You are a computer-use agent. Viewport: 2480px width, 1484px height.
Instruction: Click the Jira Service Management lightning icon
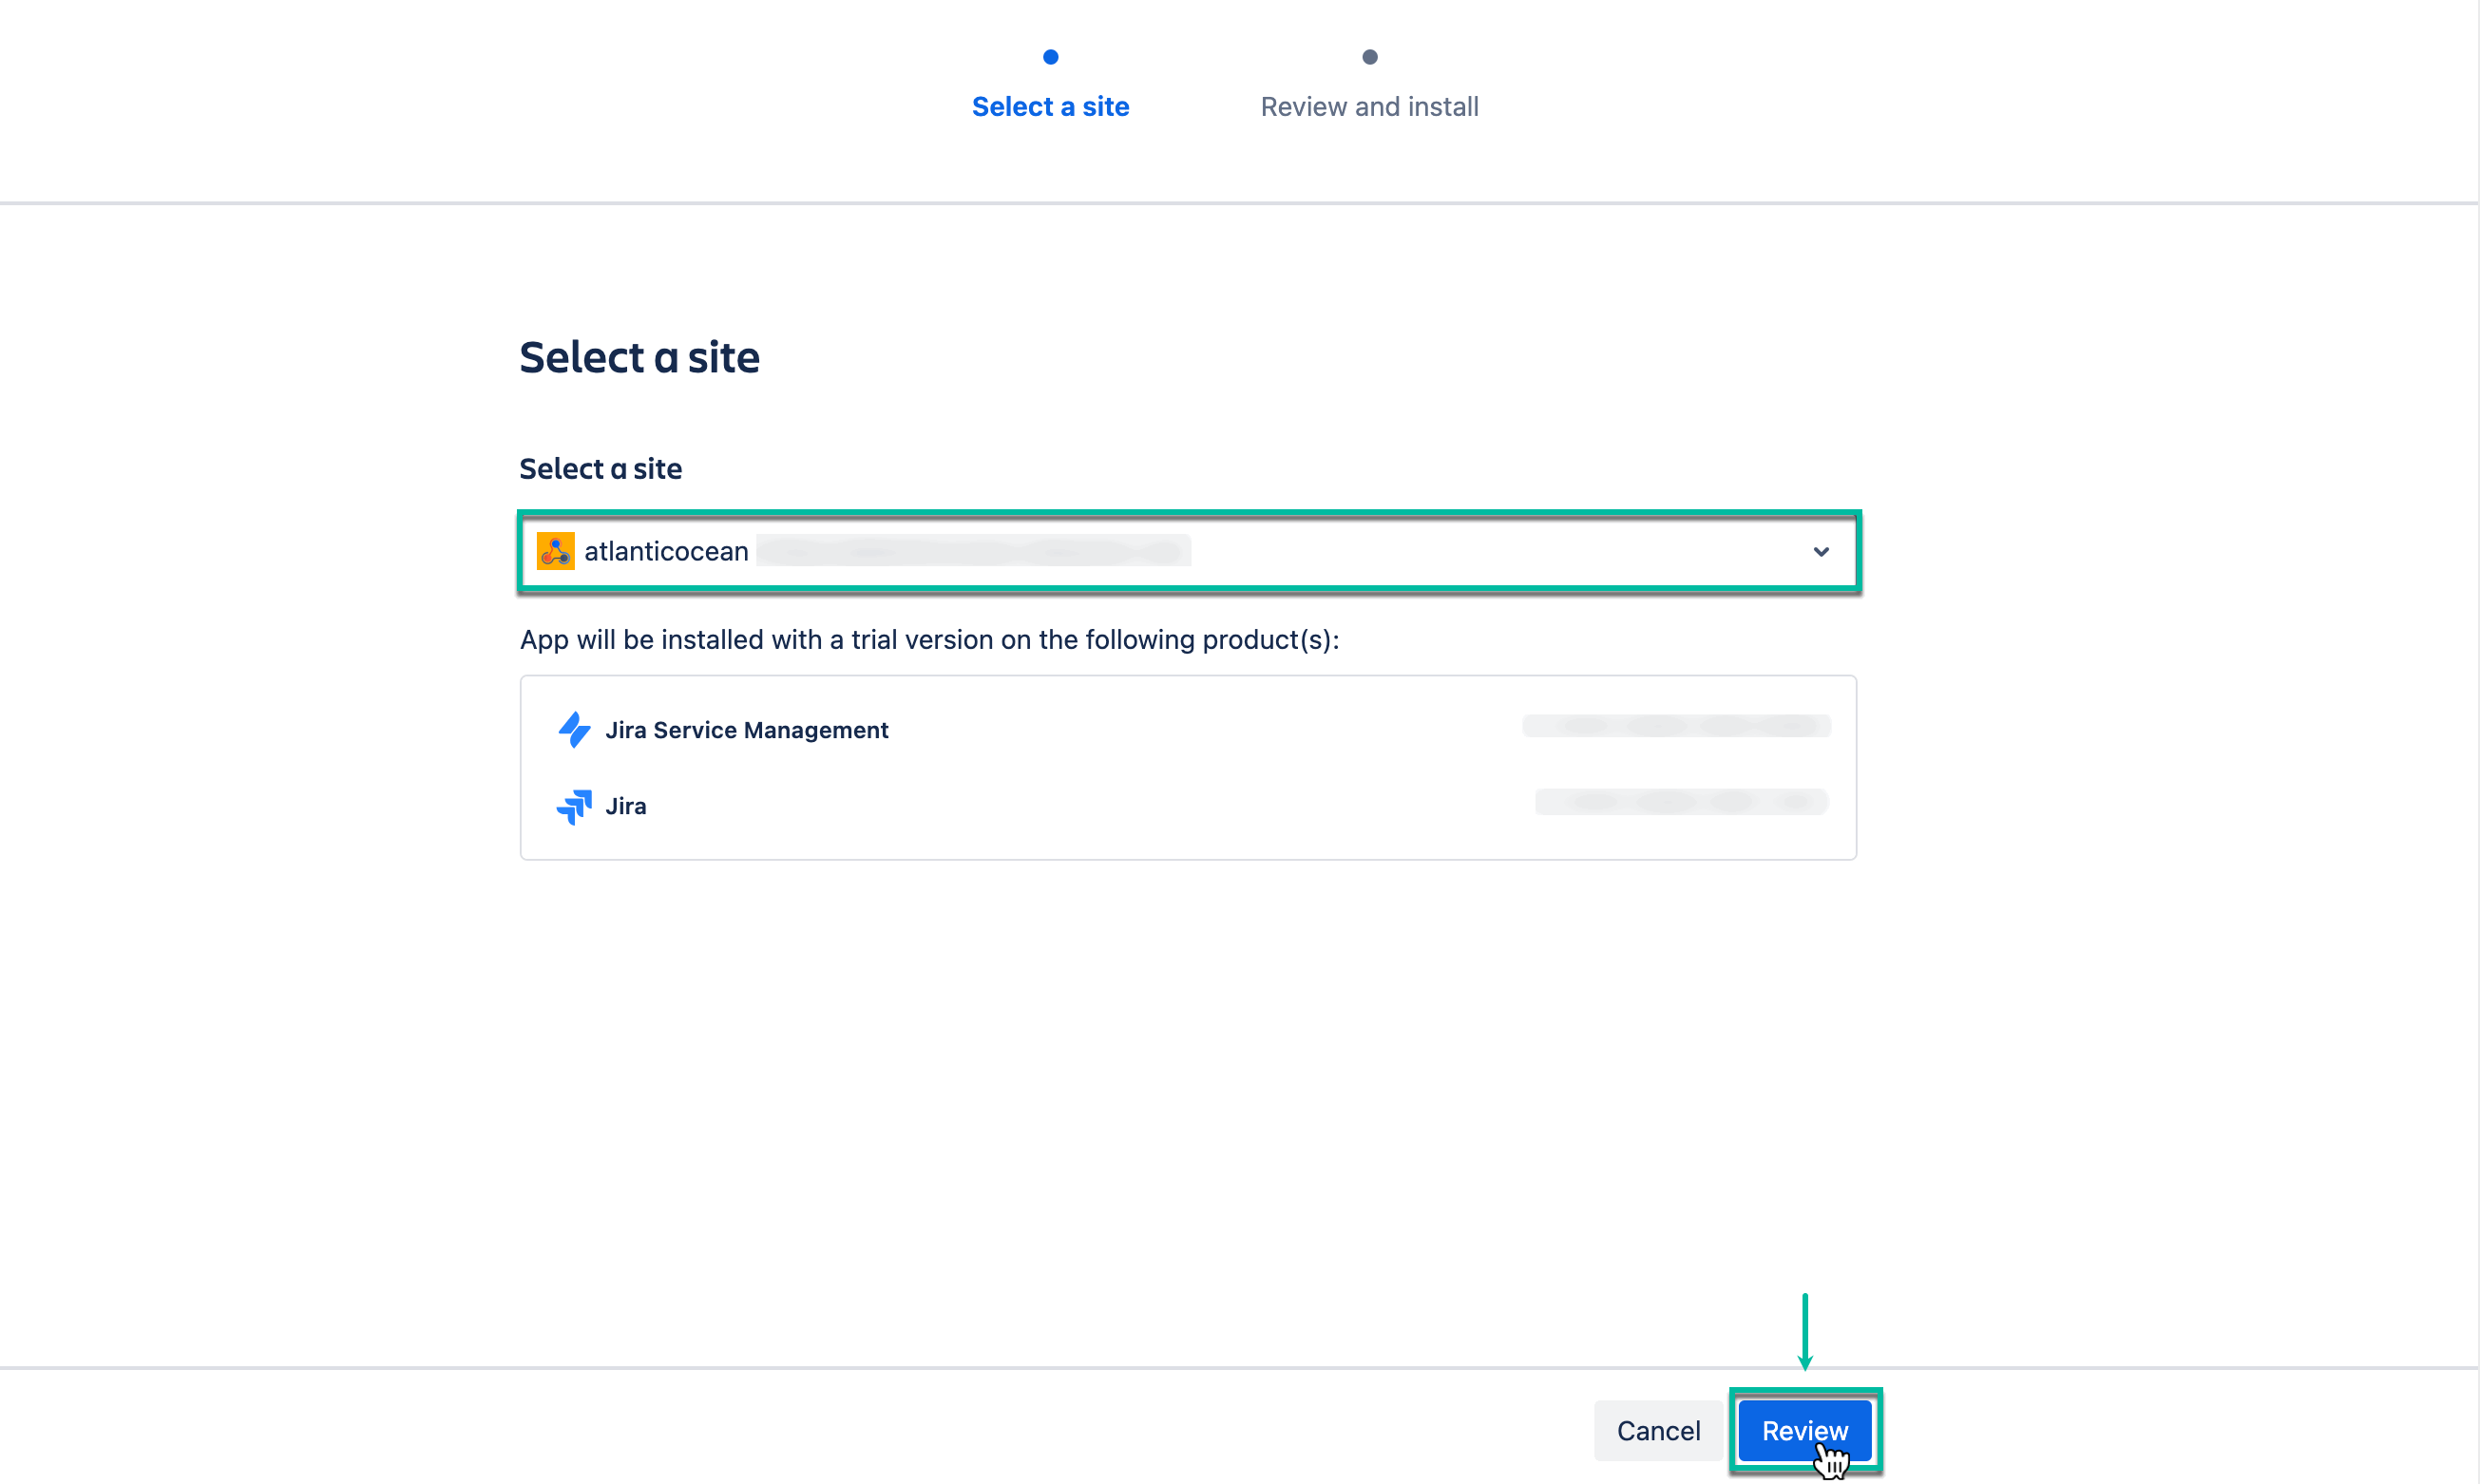click(575, 730)
